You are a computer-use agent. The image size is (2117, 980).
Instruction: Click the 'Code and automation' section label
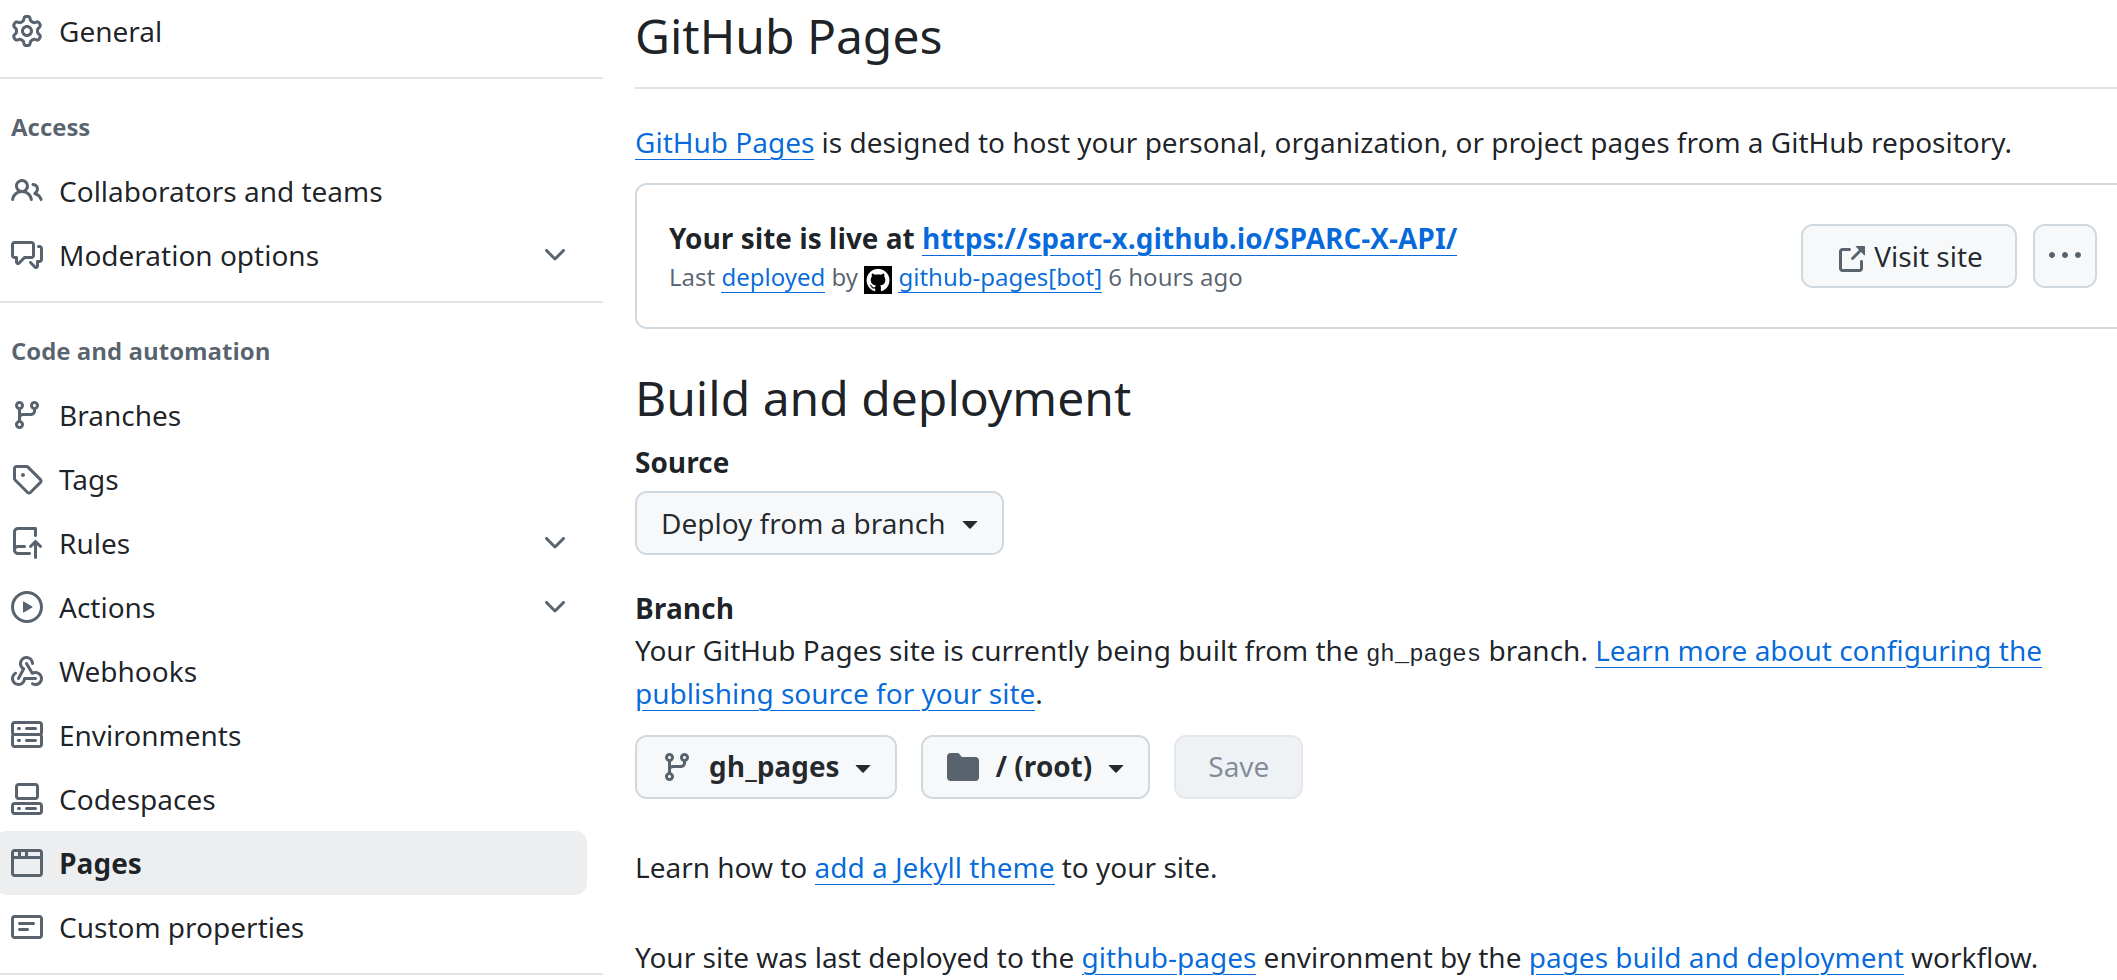pos(141,351)
